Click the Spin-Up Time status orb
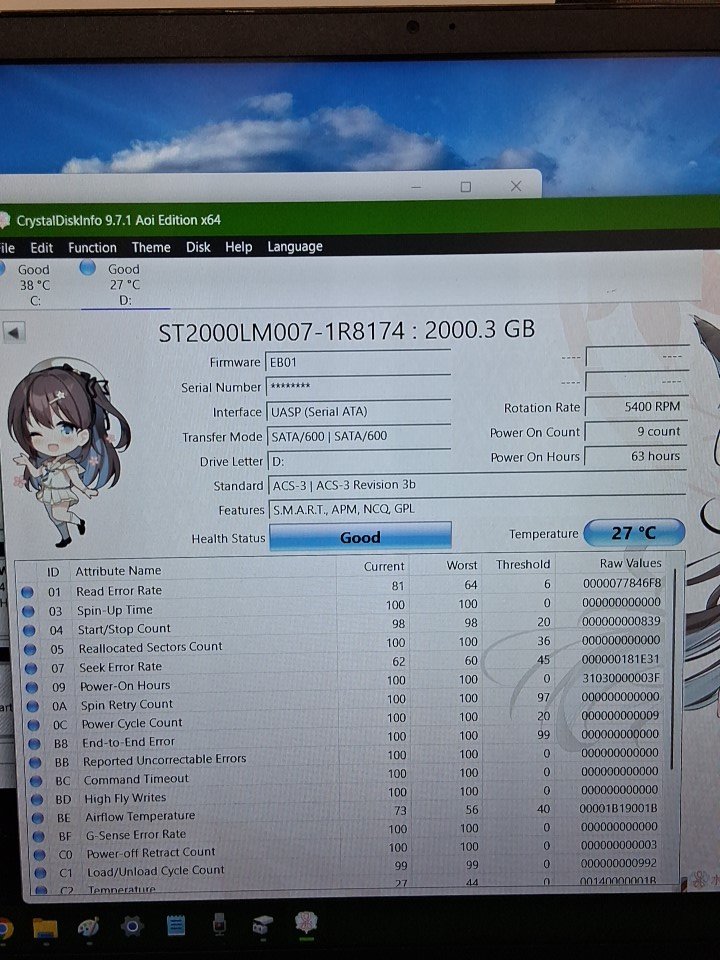Image resolution: width=720 pixels, height=960 pixels. coord(28,611)
